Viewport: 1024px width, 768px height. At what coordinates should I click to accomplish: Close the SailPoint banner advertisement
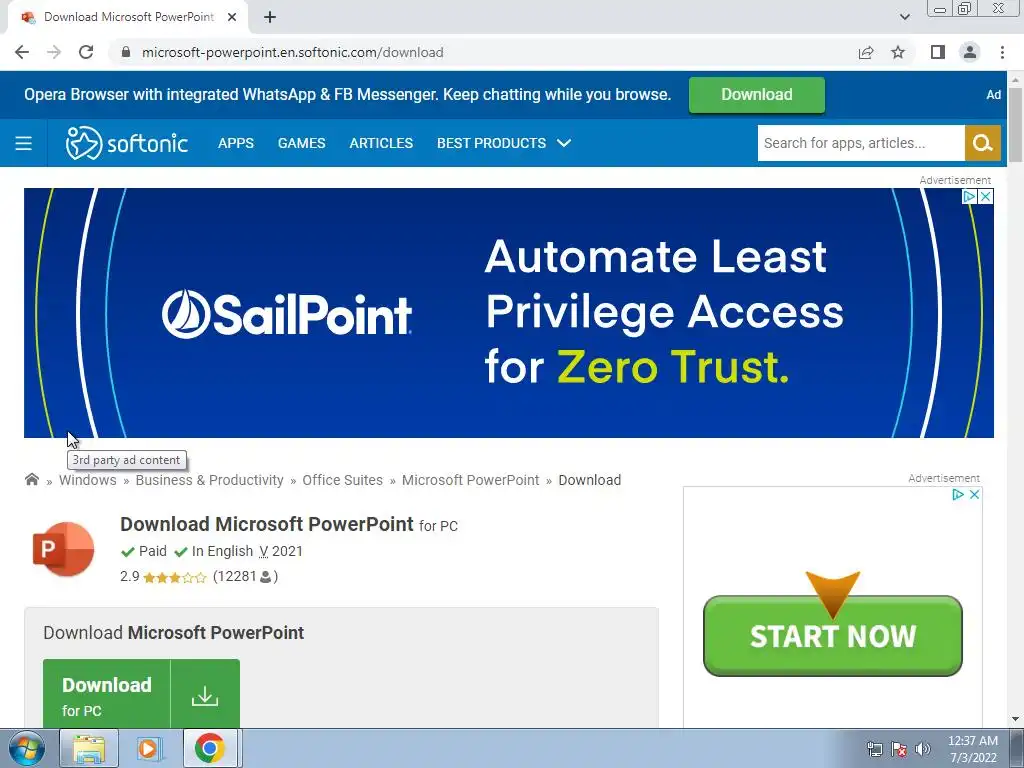click(985, 197)
